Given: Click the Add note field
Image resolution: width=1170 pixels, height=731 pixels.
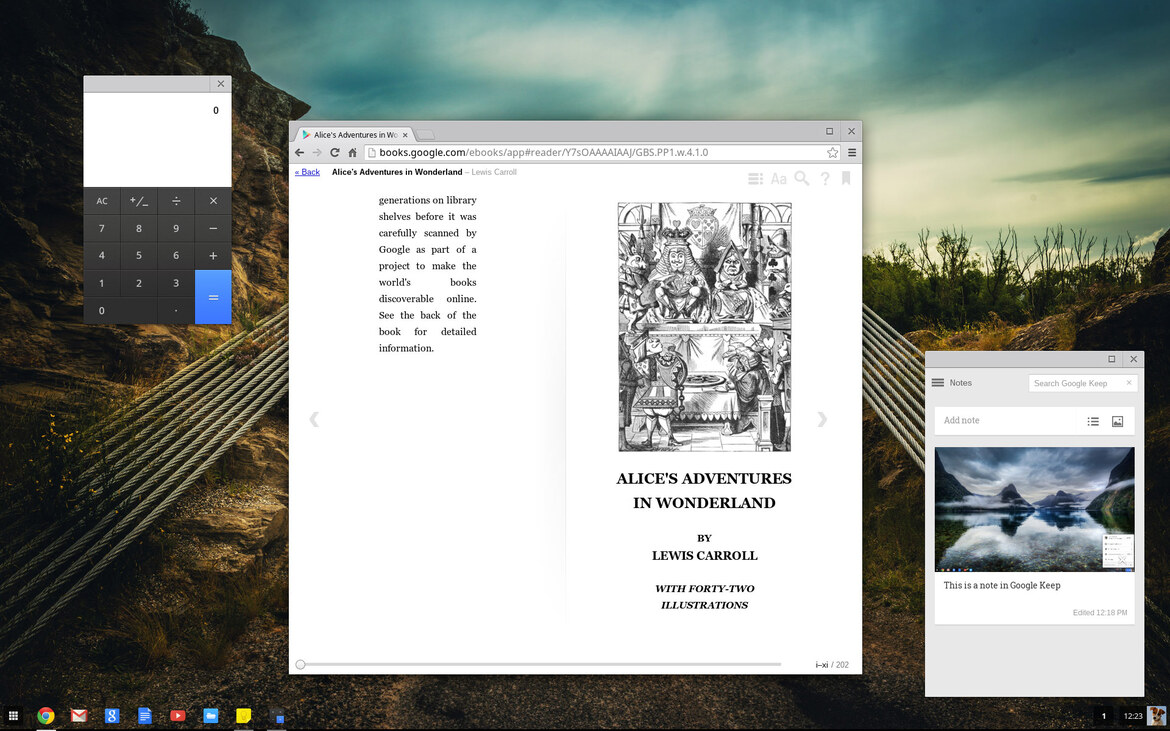Looking at the screenshot, I should 1007,421.
